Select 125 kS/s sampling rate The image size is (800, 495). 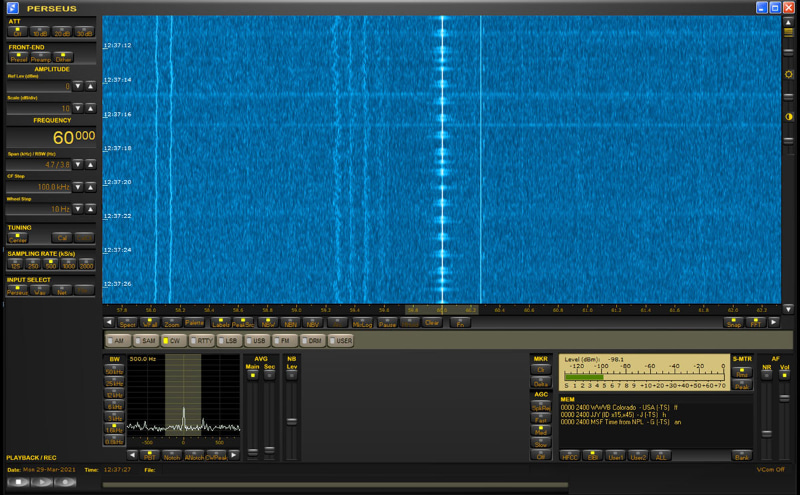pos(15,264)
